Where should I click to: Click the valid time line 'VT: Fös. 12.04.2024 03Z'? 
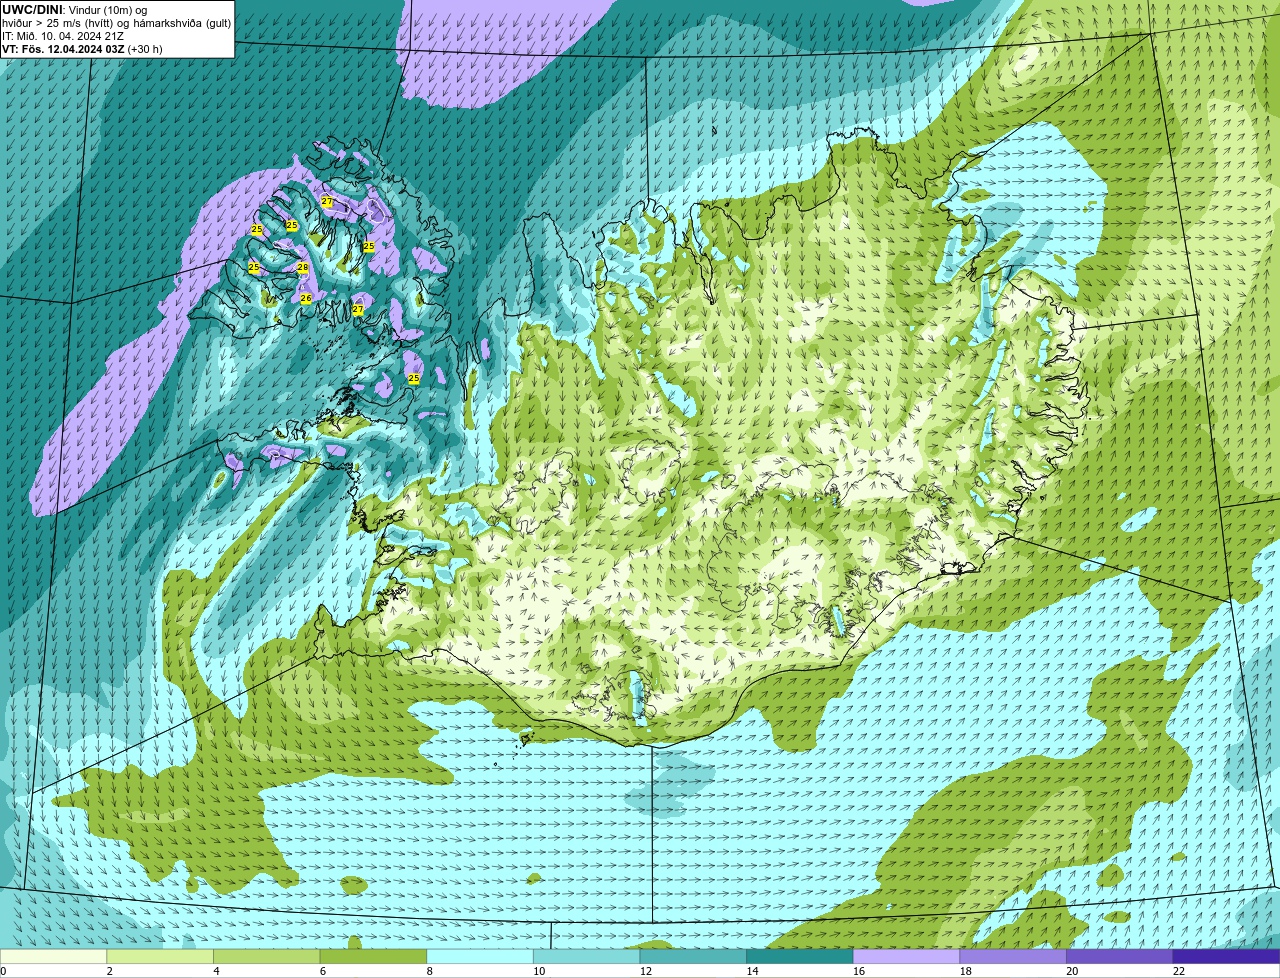point(64,49)
